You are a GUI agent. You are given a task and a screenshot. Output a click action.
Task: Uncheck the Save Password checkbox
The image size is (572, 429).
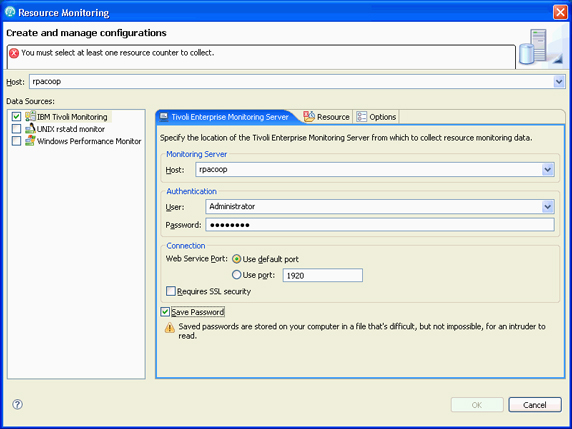tap(165, 312)
